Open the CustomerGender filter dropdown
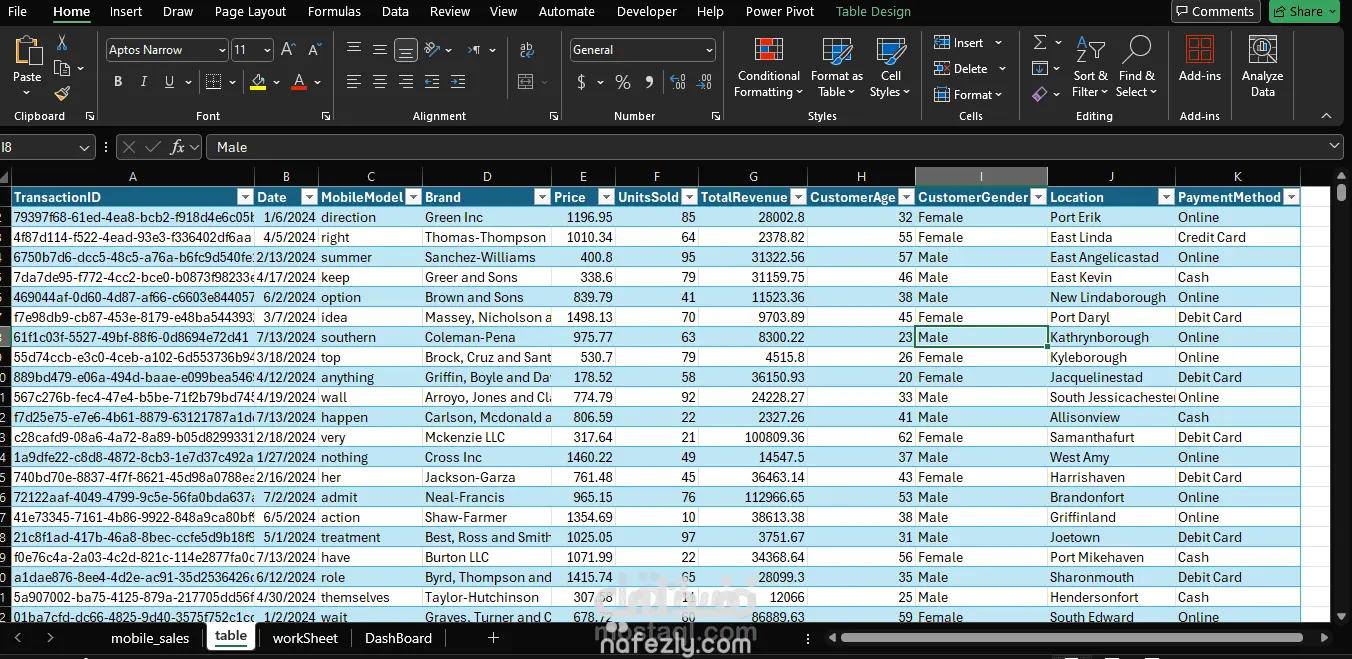Viewport: 1352px width, 659px height. click(1038, 197)
